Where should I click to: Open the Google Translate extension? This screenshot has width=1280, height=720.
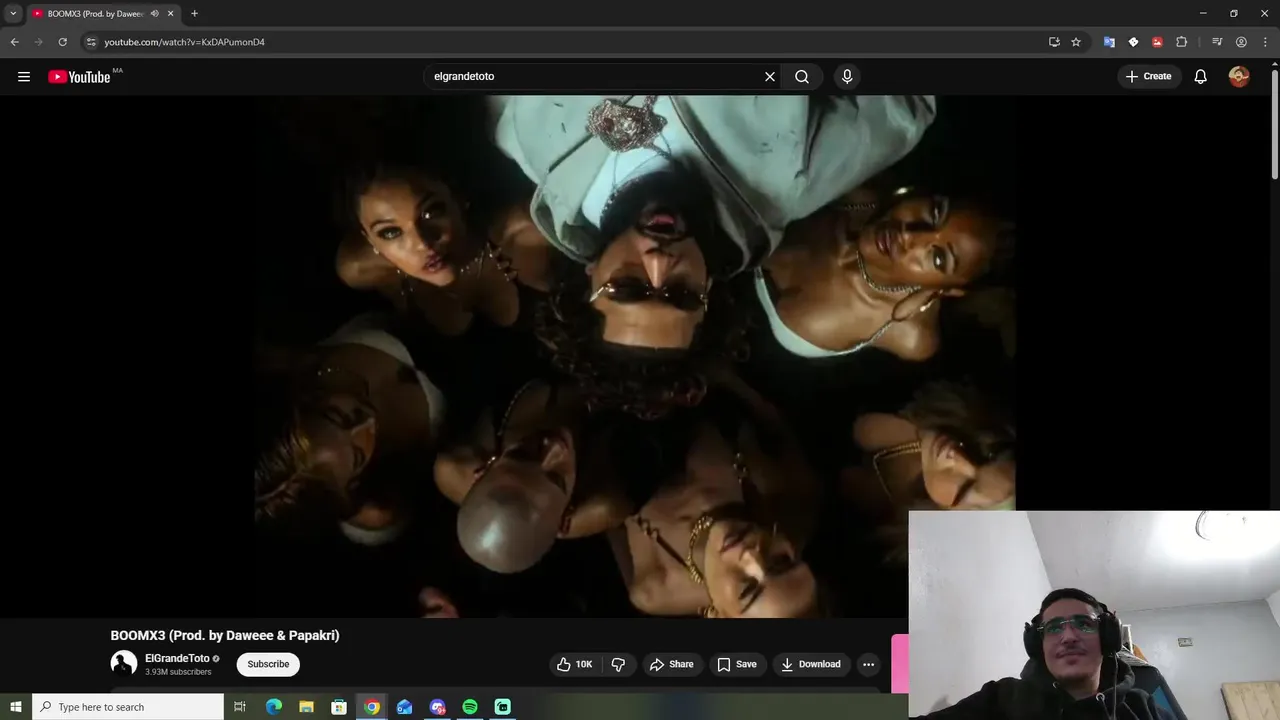pos(1109,42)
